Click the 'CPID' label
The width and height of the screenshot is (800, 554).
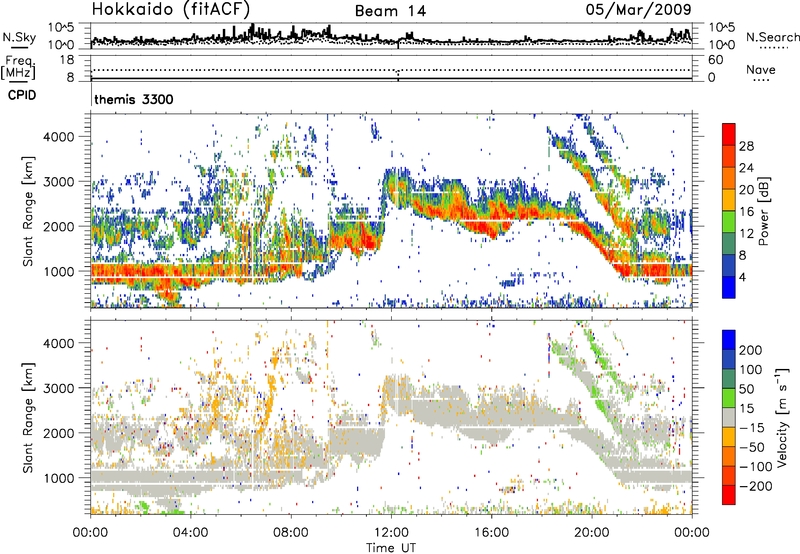point(22,95)
